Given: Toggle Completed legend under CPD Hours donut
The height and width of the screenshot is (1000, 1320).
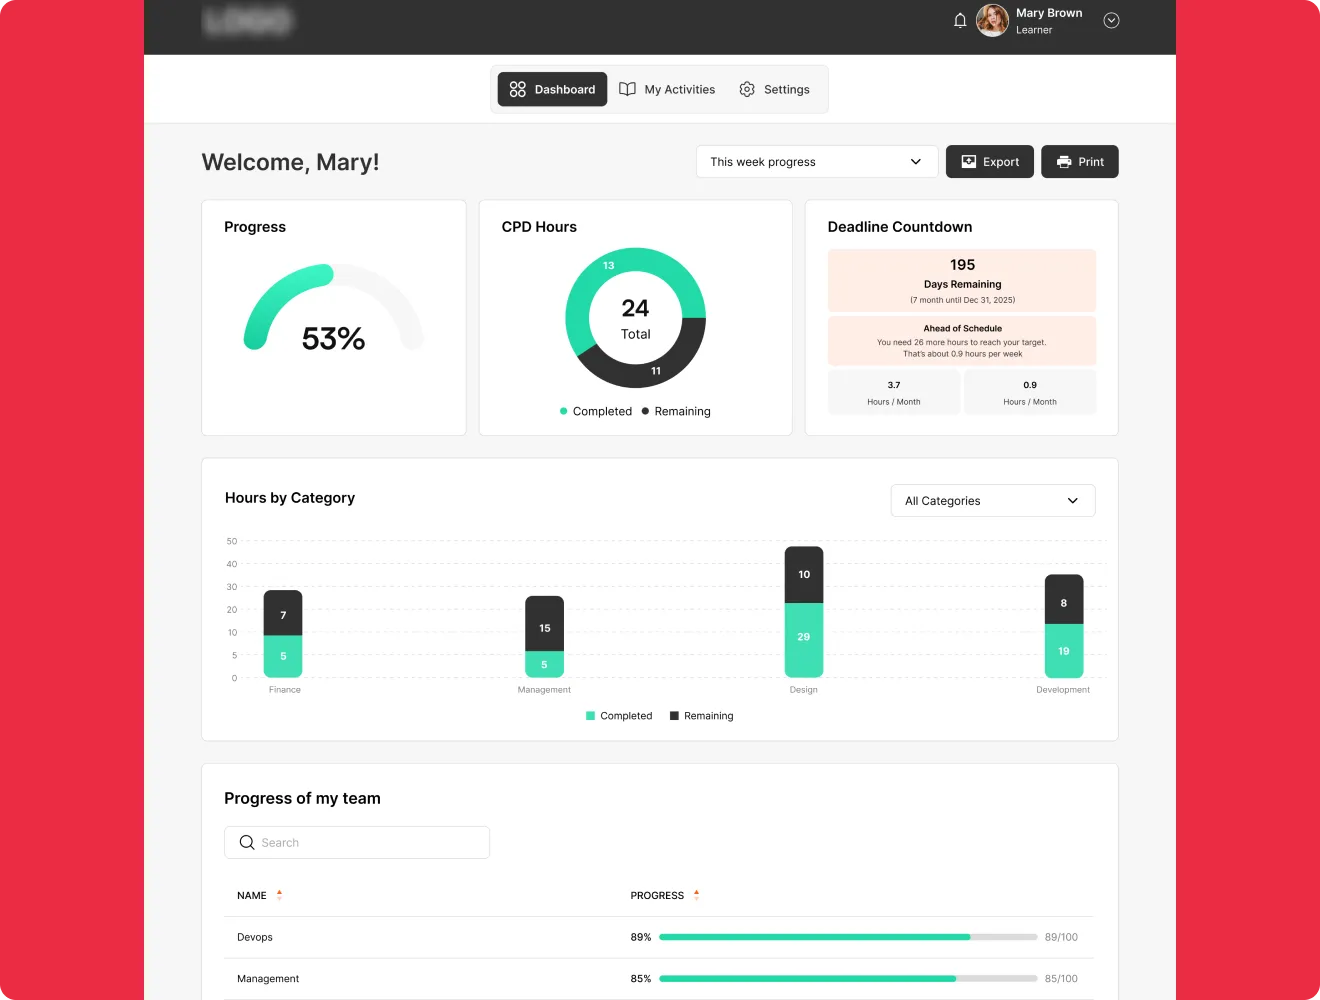Looking at the screenshot, I should 596,411.
